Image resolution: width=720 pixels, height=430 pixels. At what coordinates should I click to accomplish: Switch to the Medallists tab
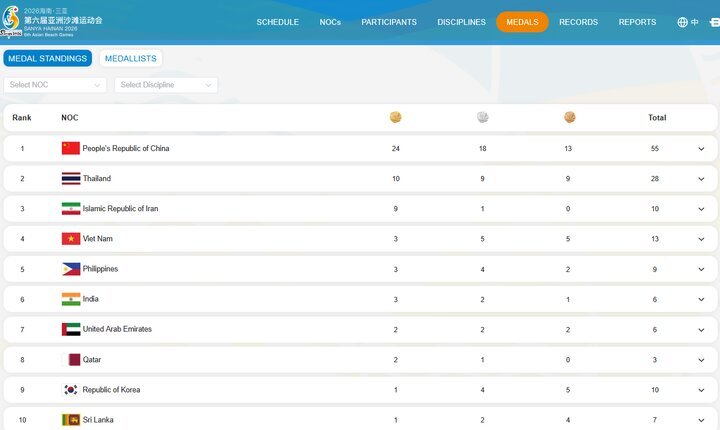[x=131, y=59]
